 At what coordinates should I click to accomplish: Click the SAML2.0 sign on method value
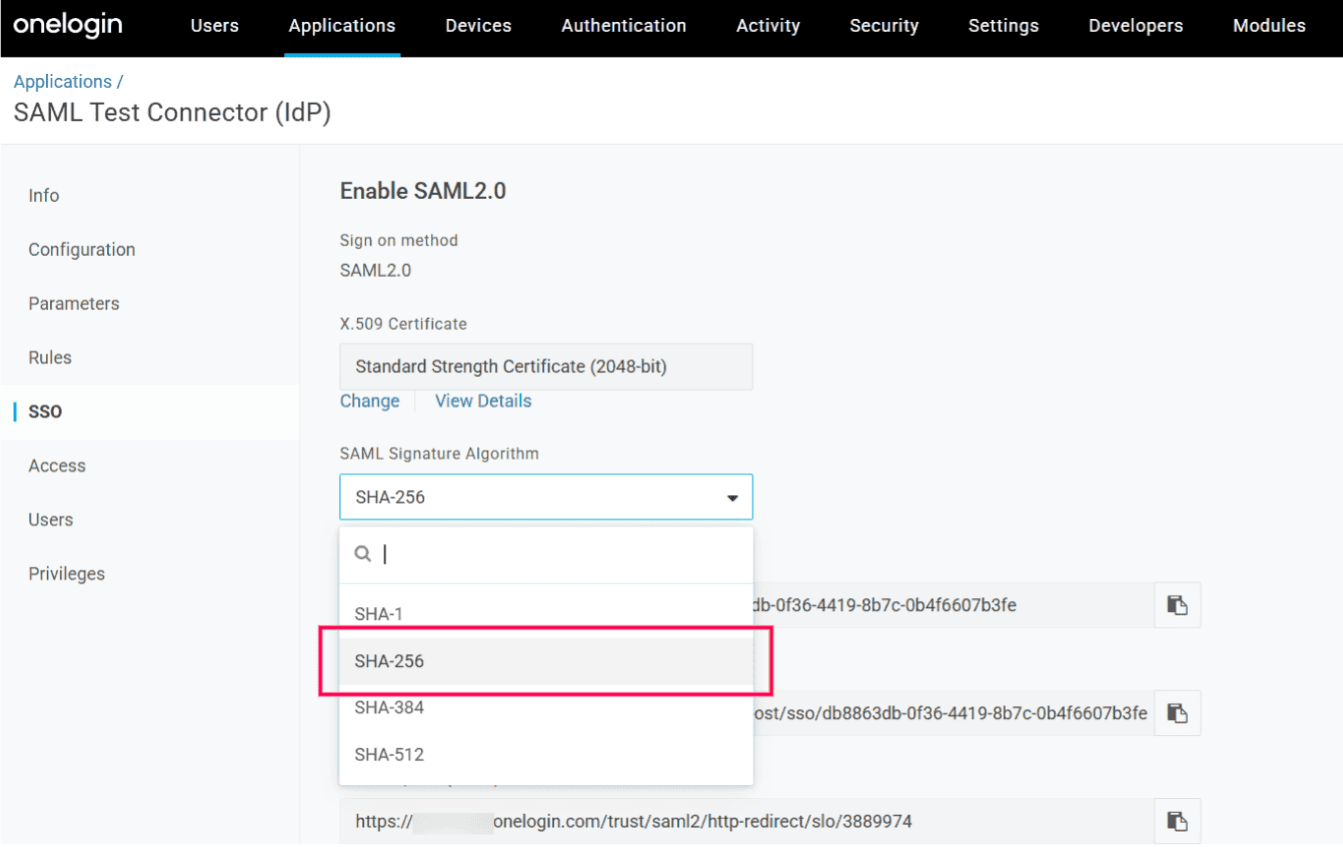[376, 270]
